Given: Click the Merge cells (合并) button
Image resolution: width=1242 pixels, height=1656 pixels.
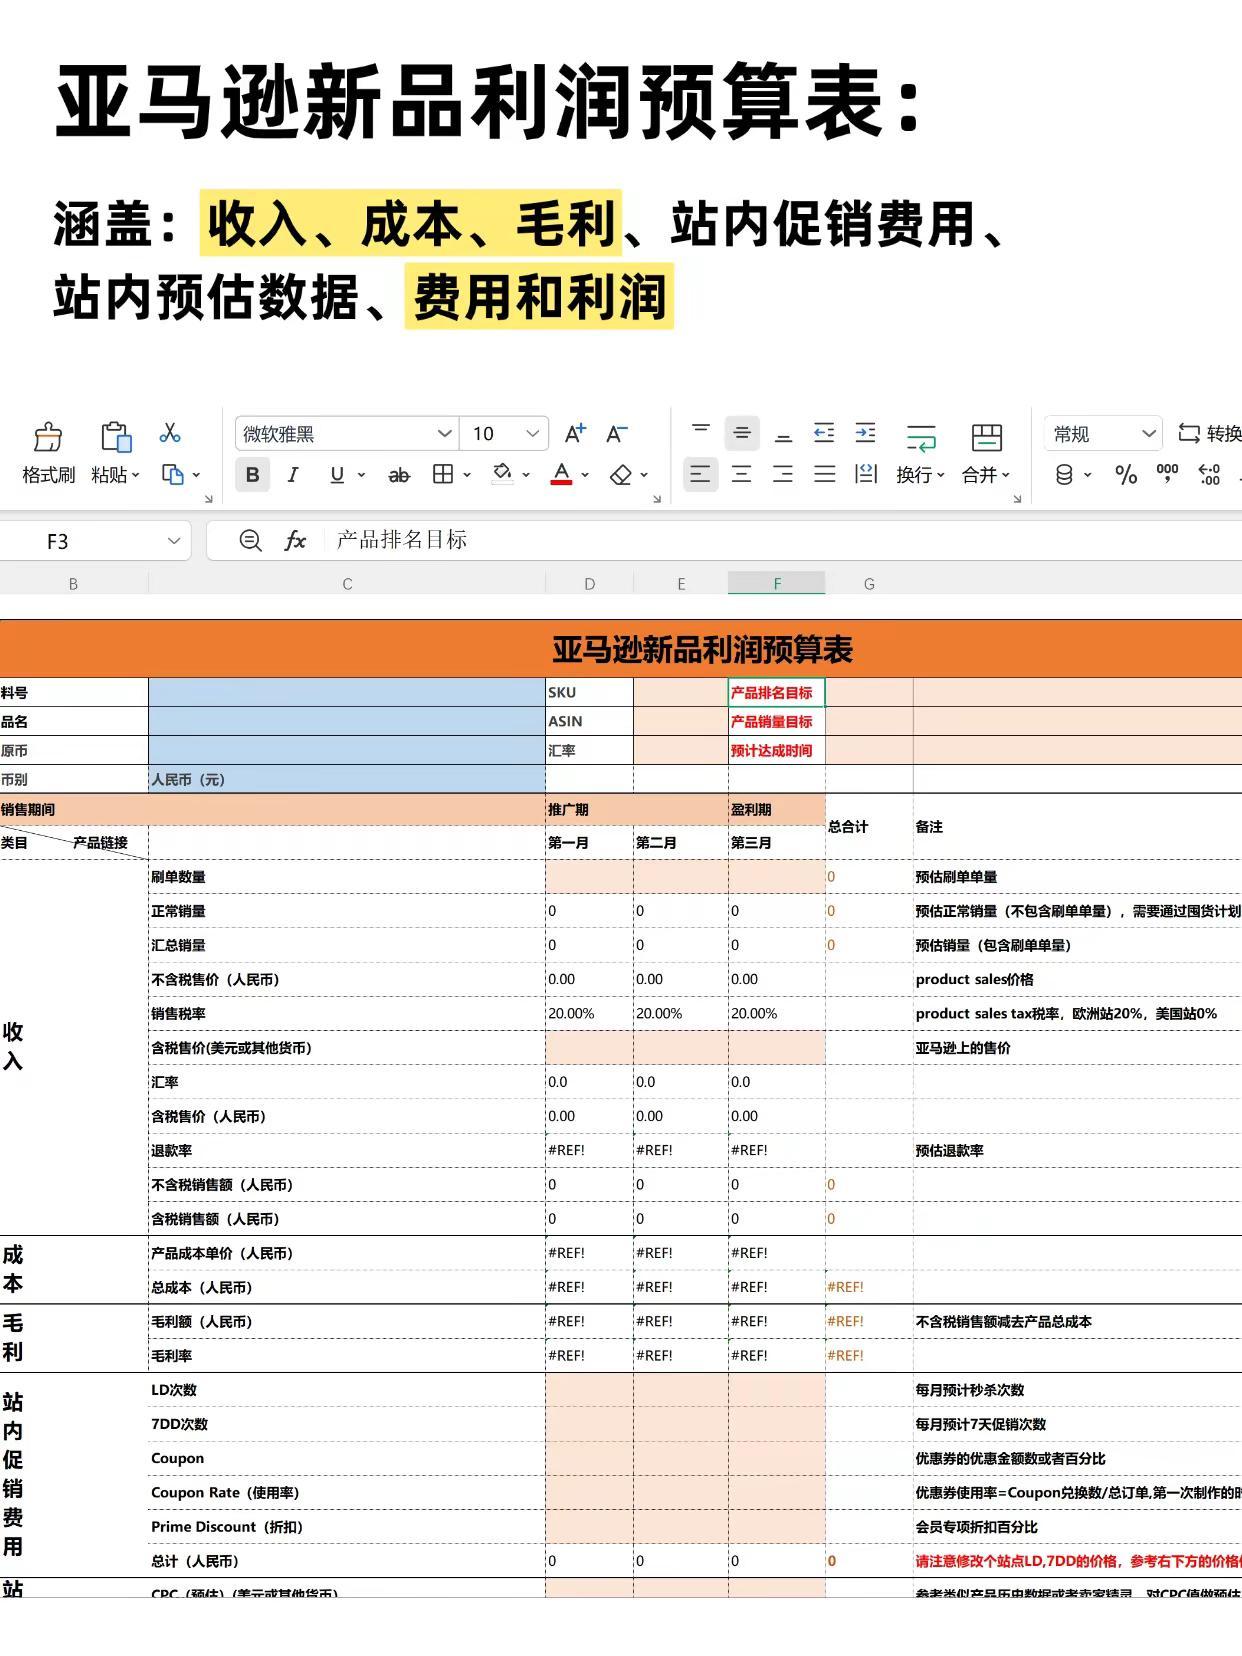Looking at the screenshot, I should click(987, 454).
